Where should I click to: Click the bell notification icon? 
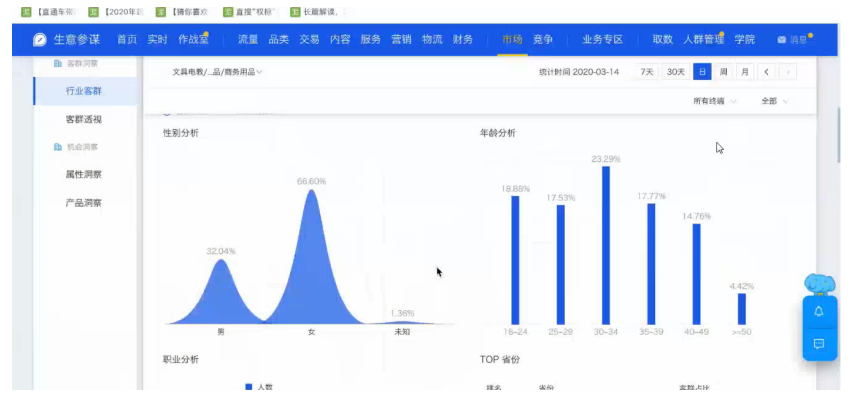click(x=819, y=312)
